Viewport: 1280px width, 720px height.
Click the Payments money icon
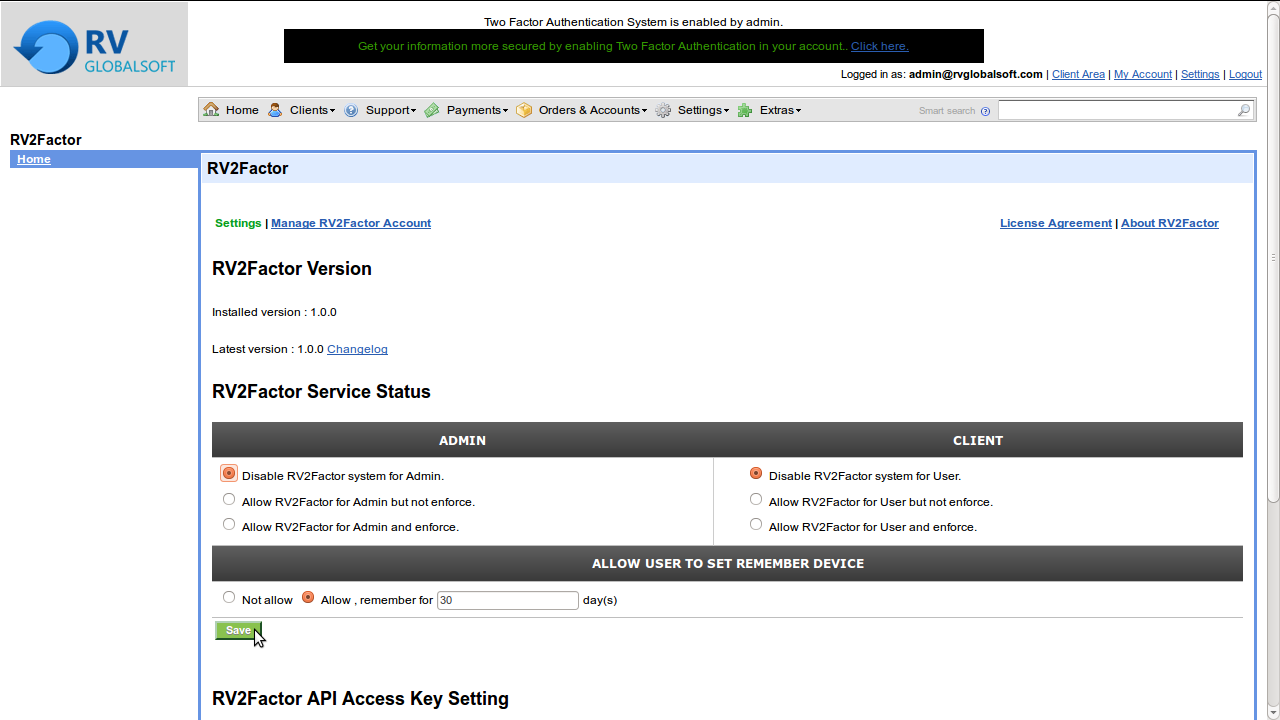click(x=432, y=110)
